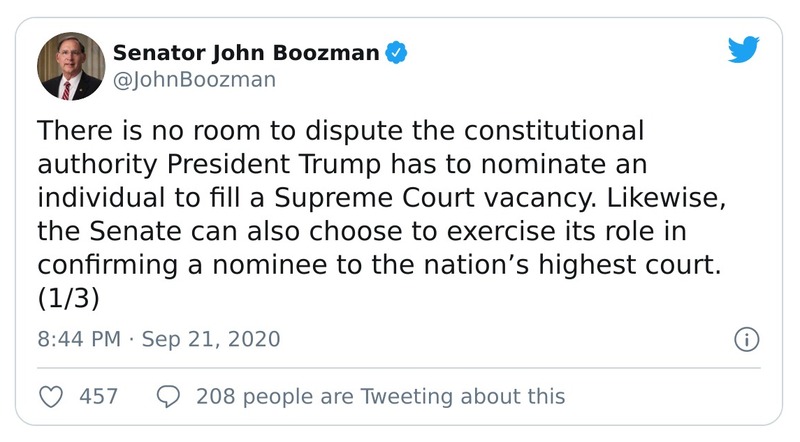The width and height of the screenshot is (800, 442).
Task: Click the 457 likes count
Action: click(x=99, y=396)
